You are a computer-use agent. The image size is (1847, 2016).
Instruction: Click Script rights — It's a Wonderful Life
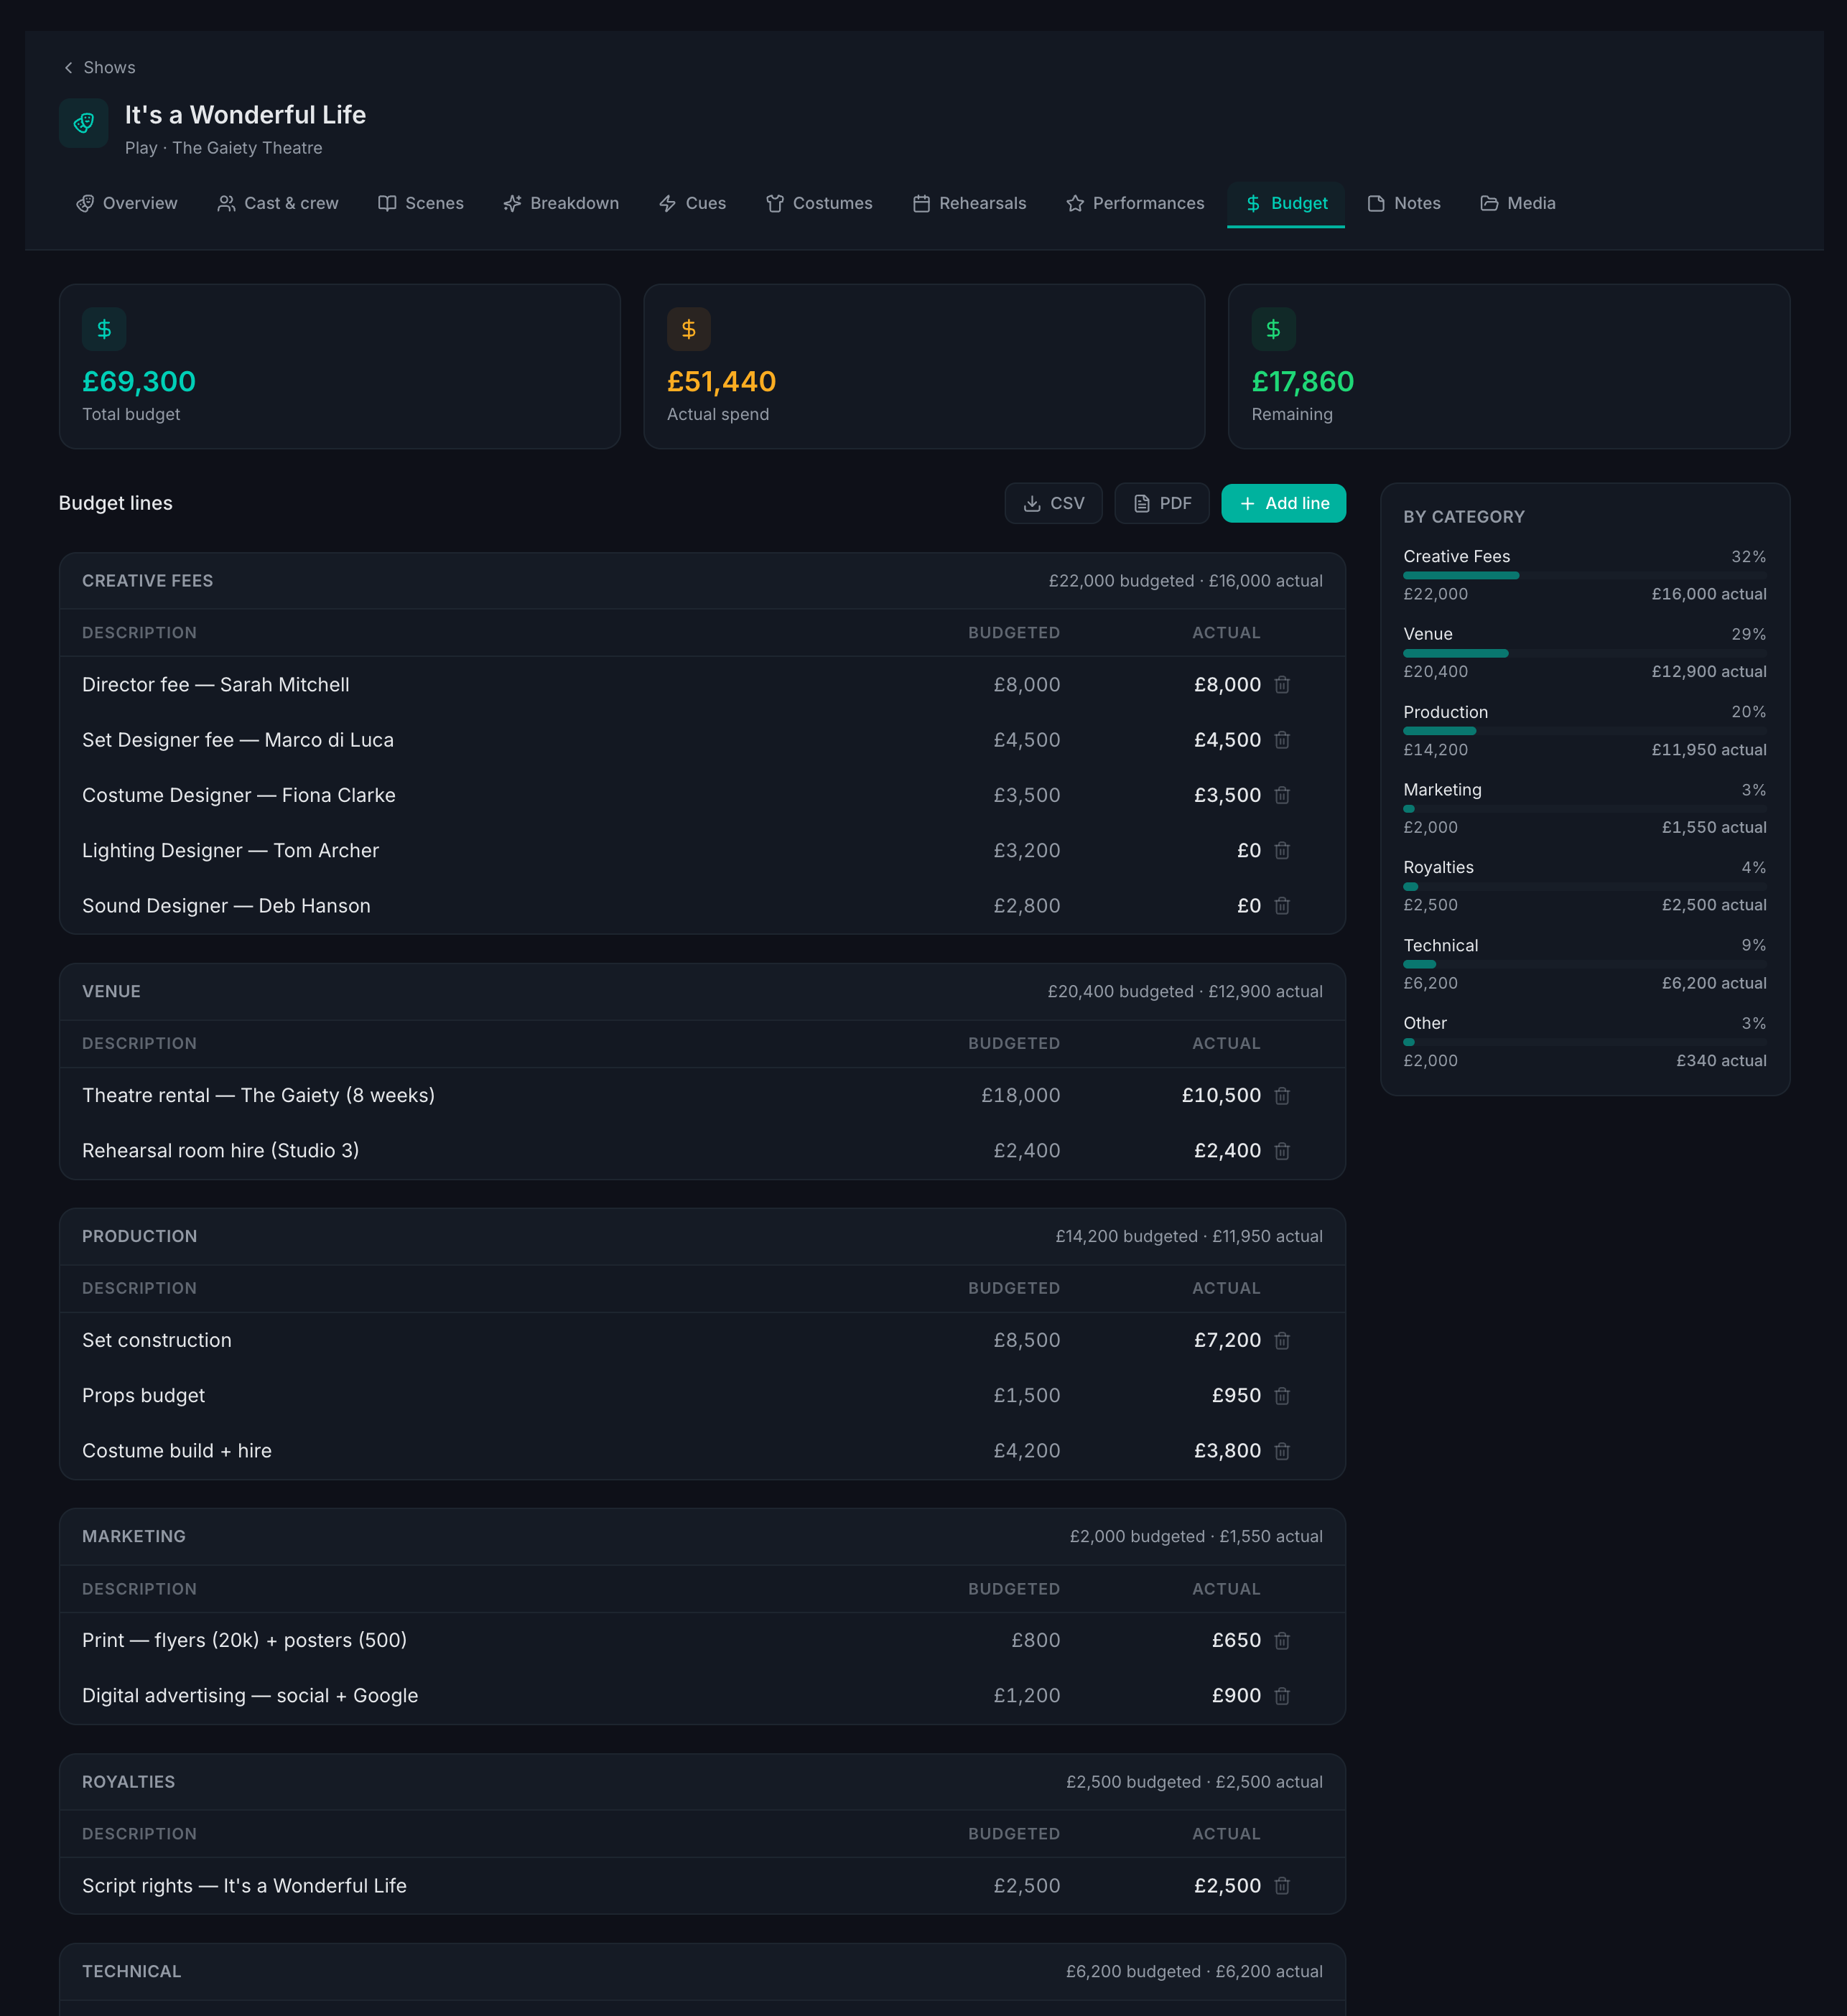coord(244,1886)
